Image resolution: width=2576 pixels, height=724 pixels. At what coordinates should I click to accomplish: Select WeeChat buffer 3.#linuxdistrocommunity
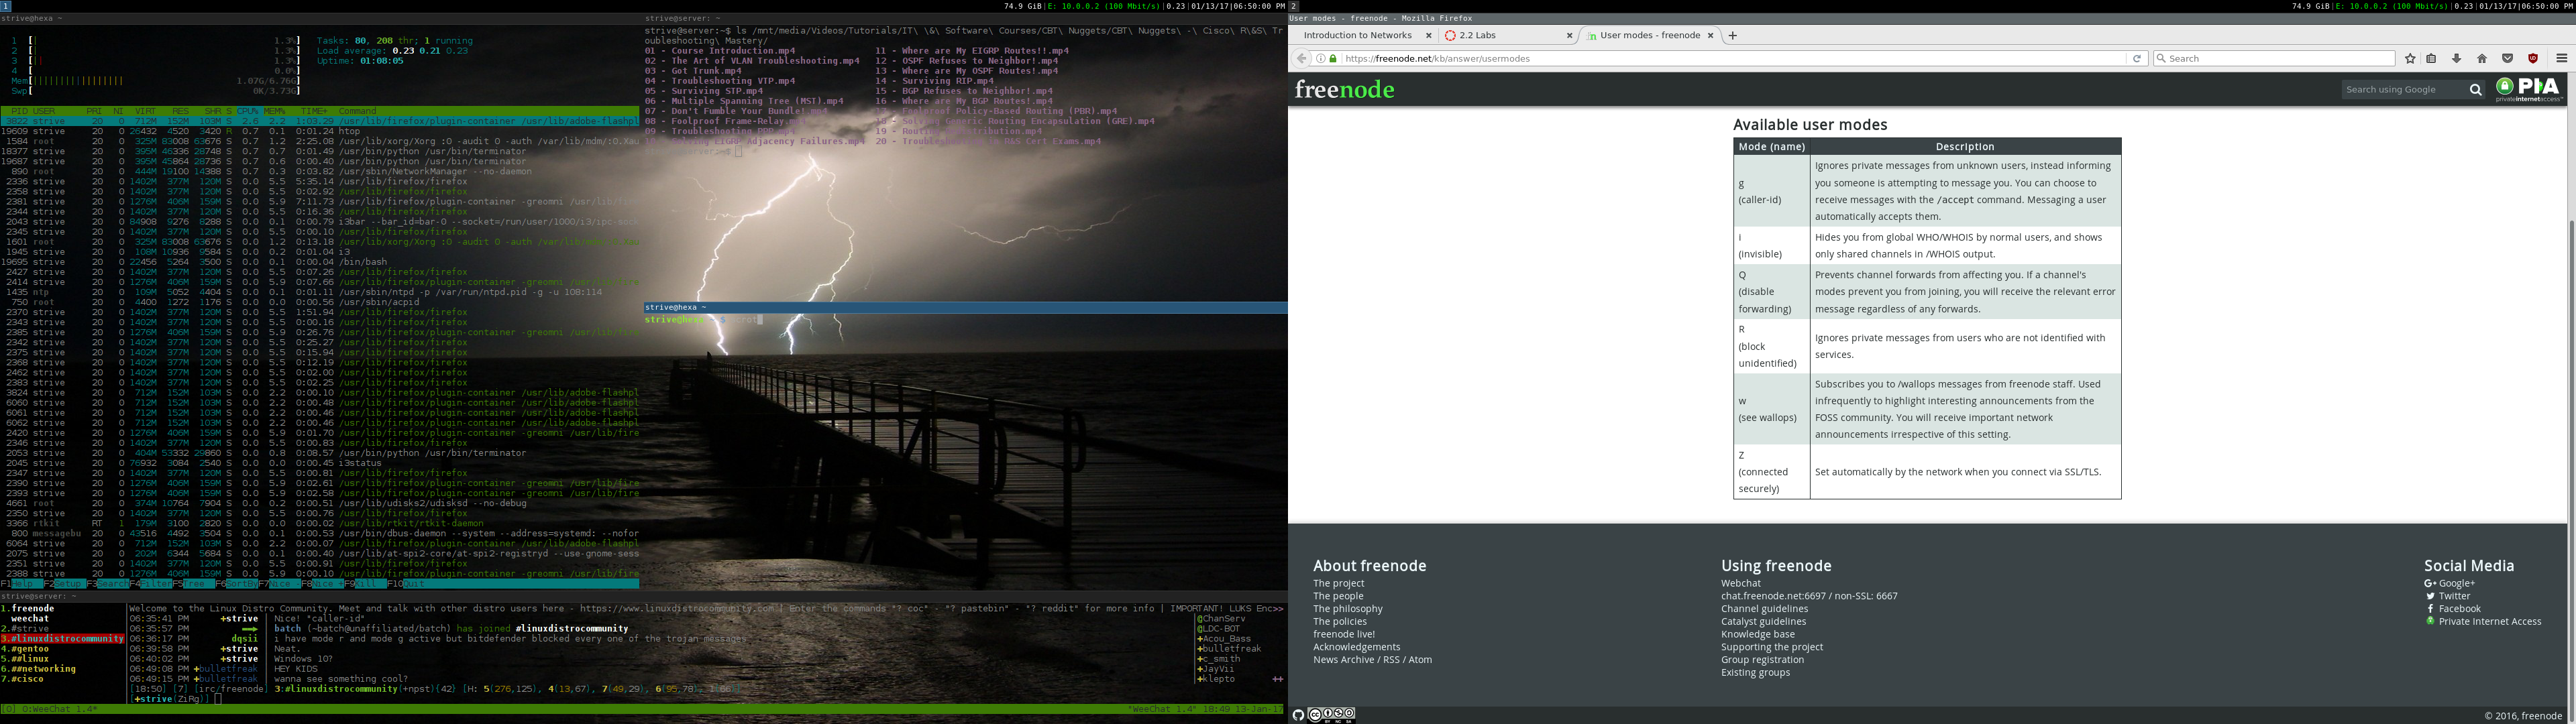click(62, 639)
